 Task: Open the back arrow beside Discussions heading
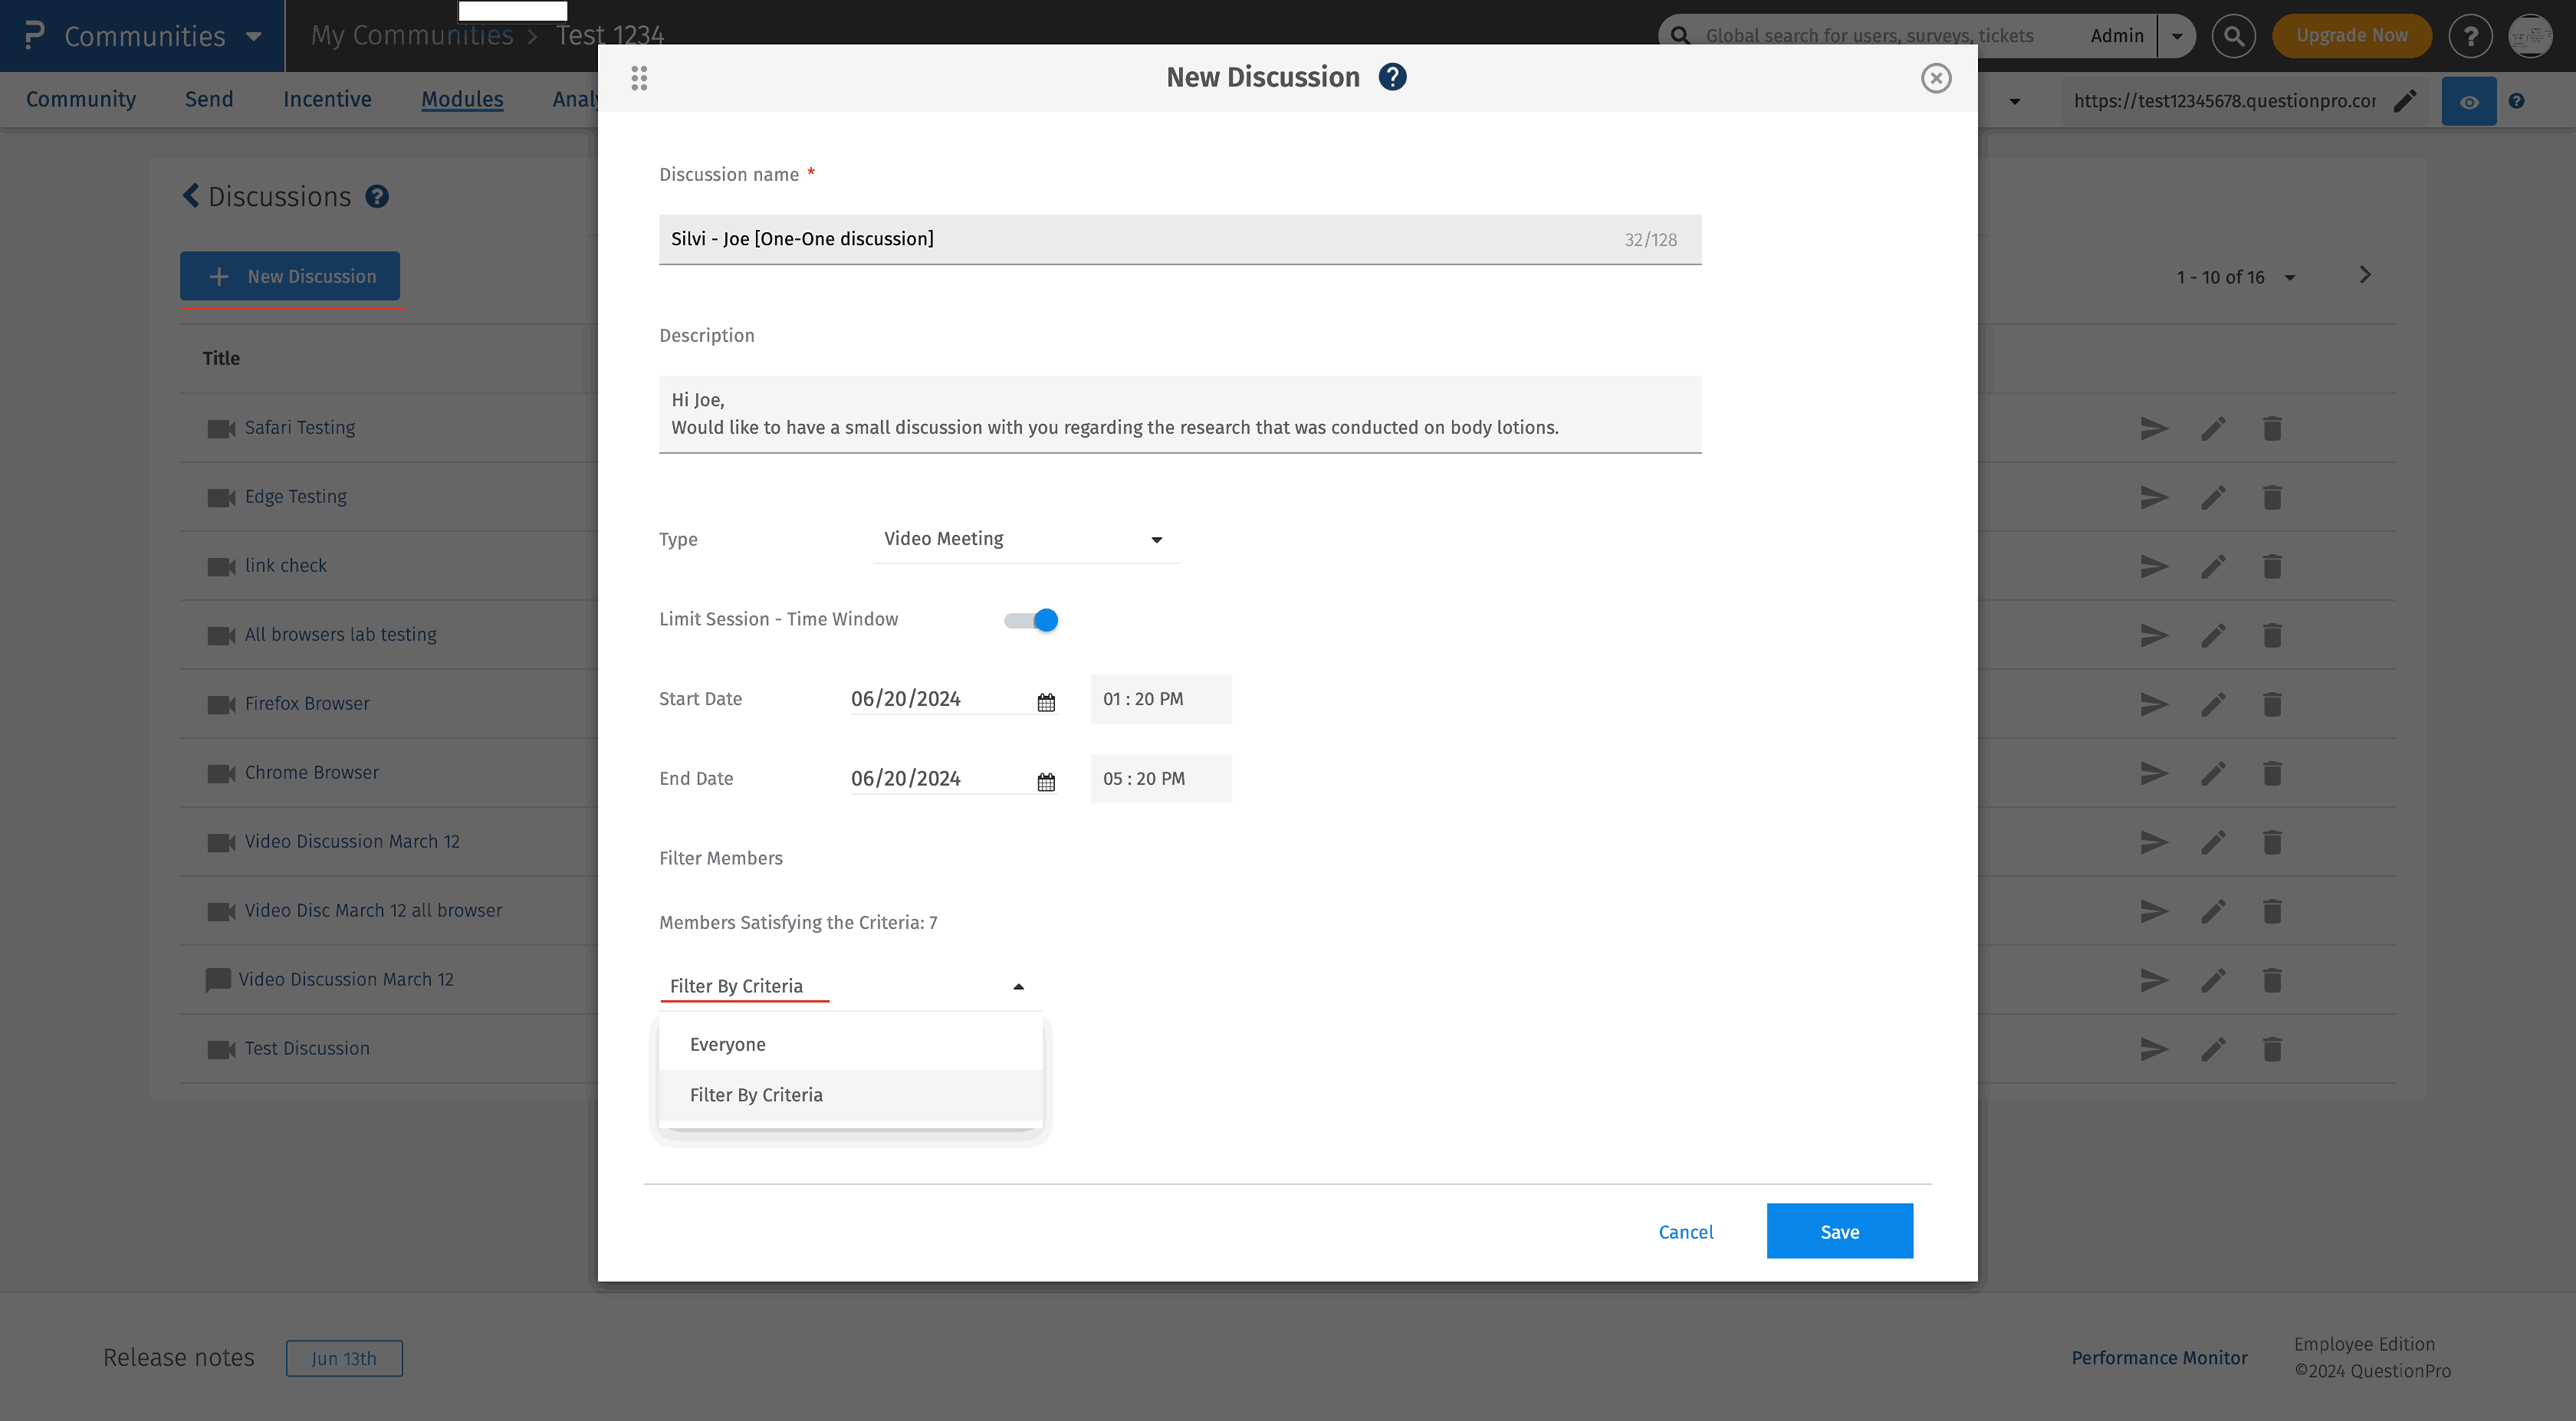191,195
